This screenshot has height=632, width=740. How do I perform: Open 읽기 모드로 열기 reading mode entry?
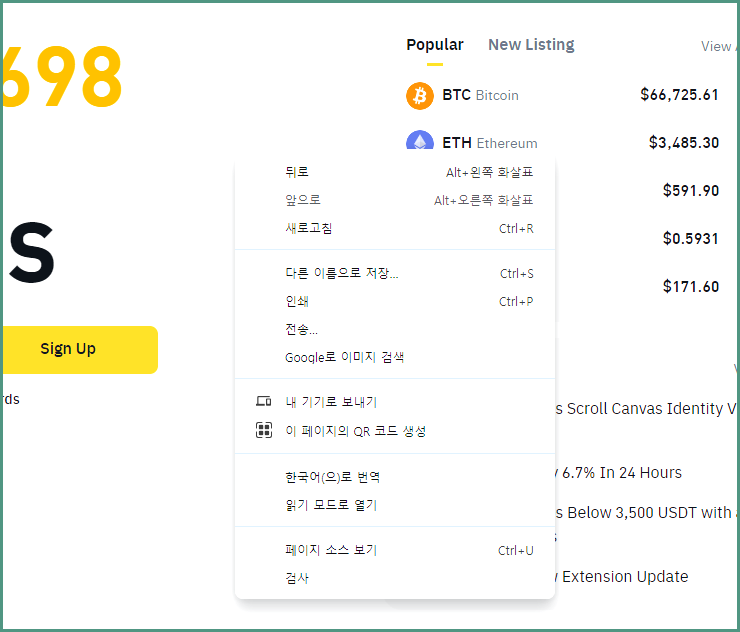(x=395, y=505)
